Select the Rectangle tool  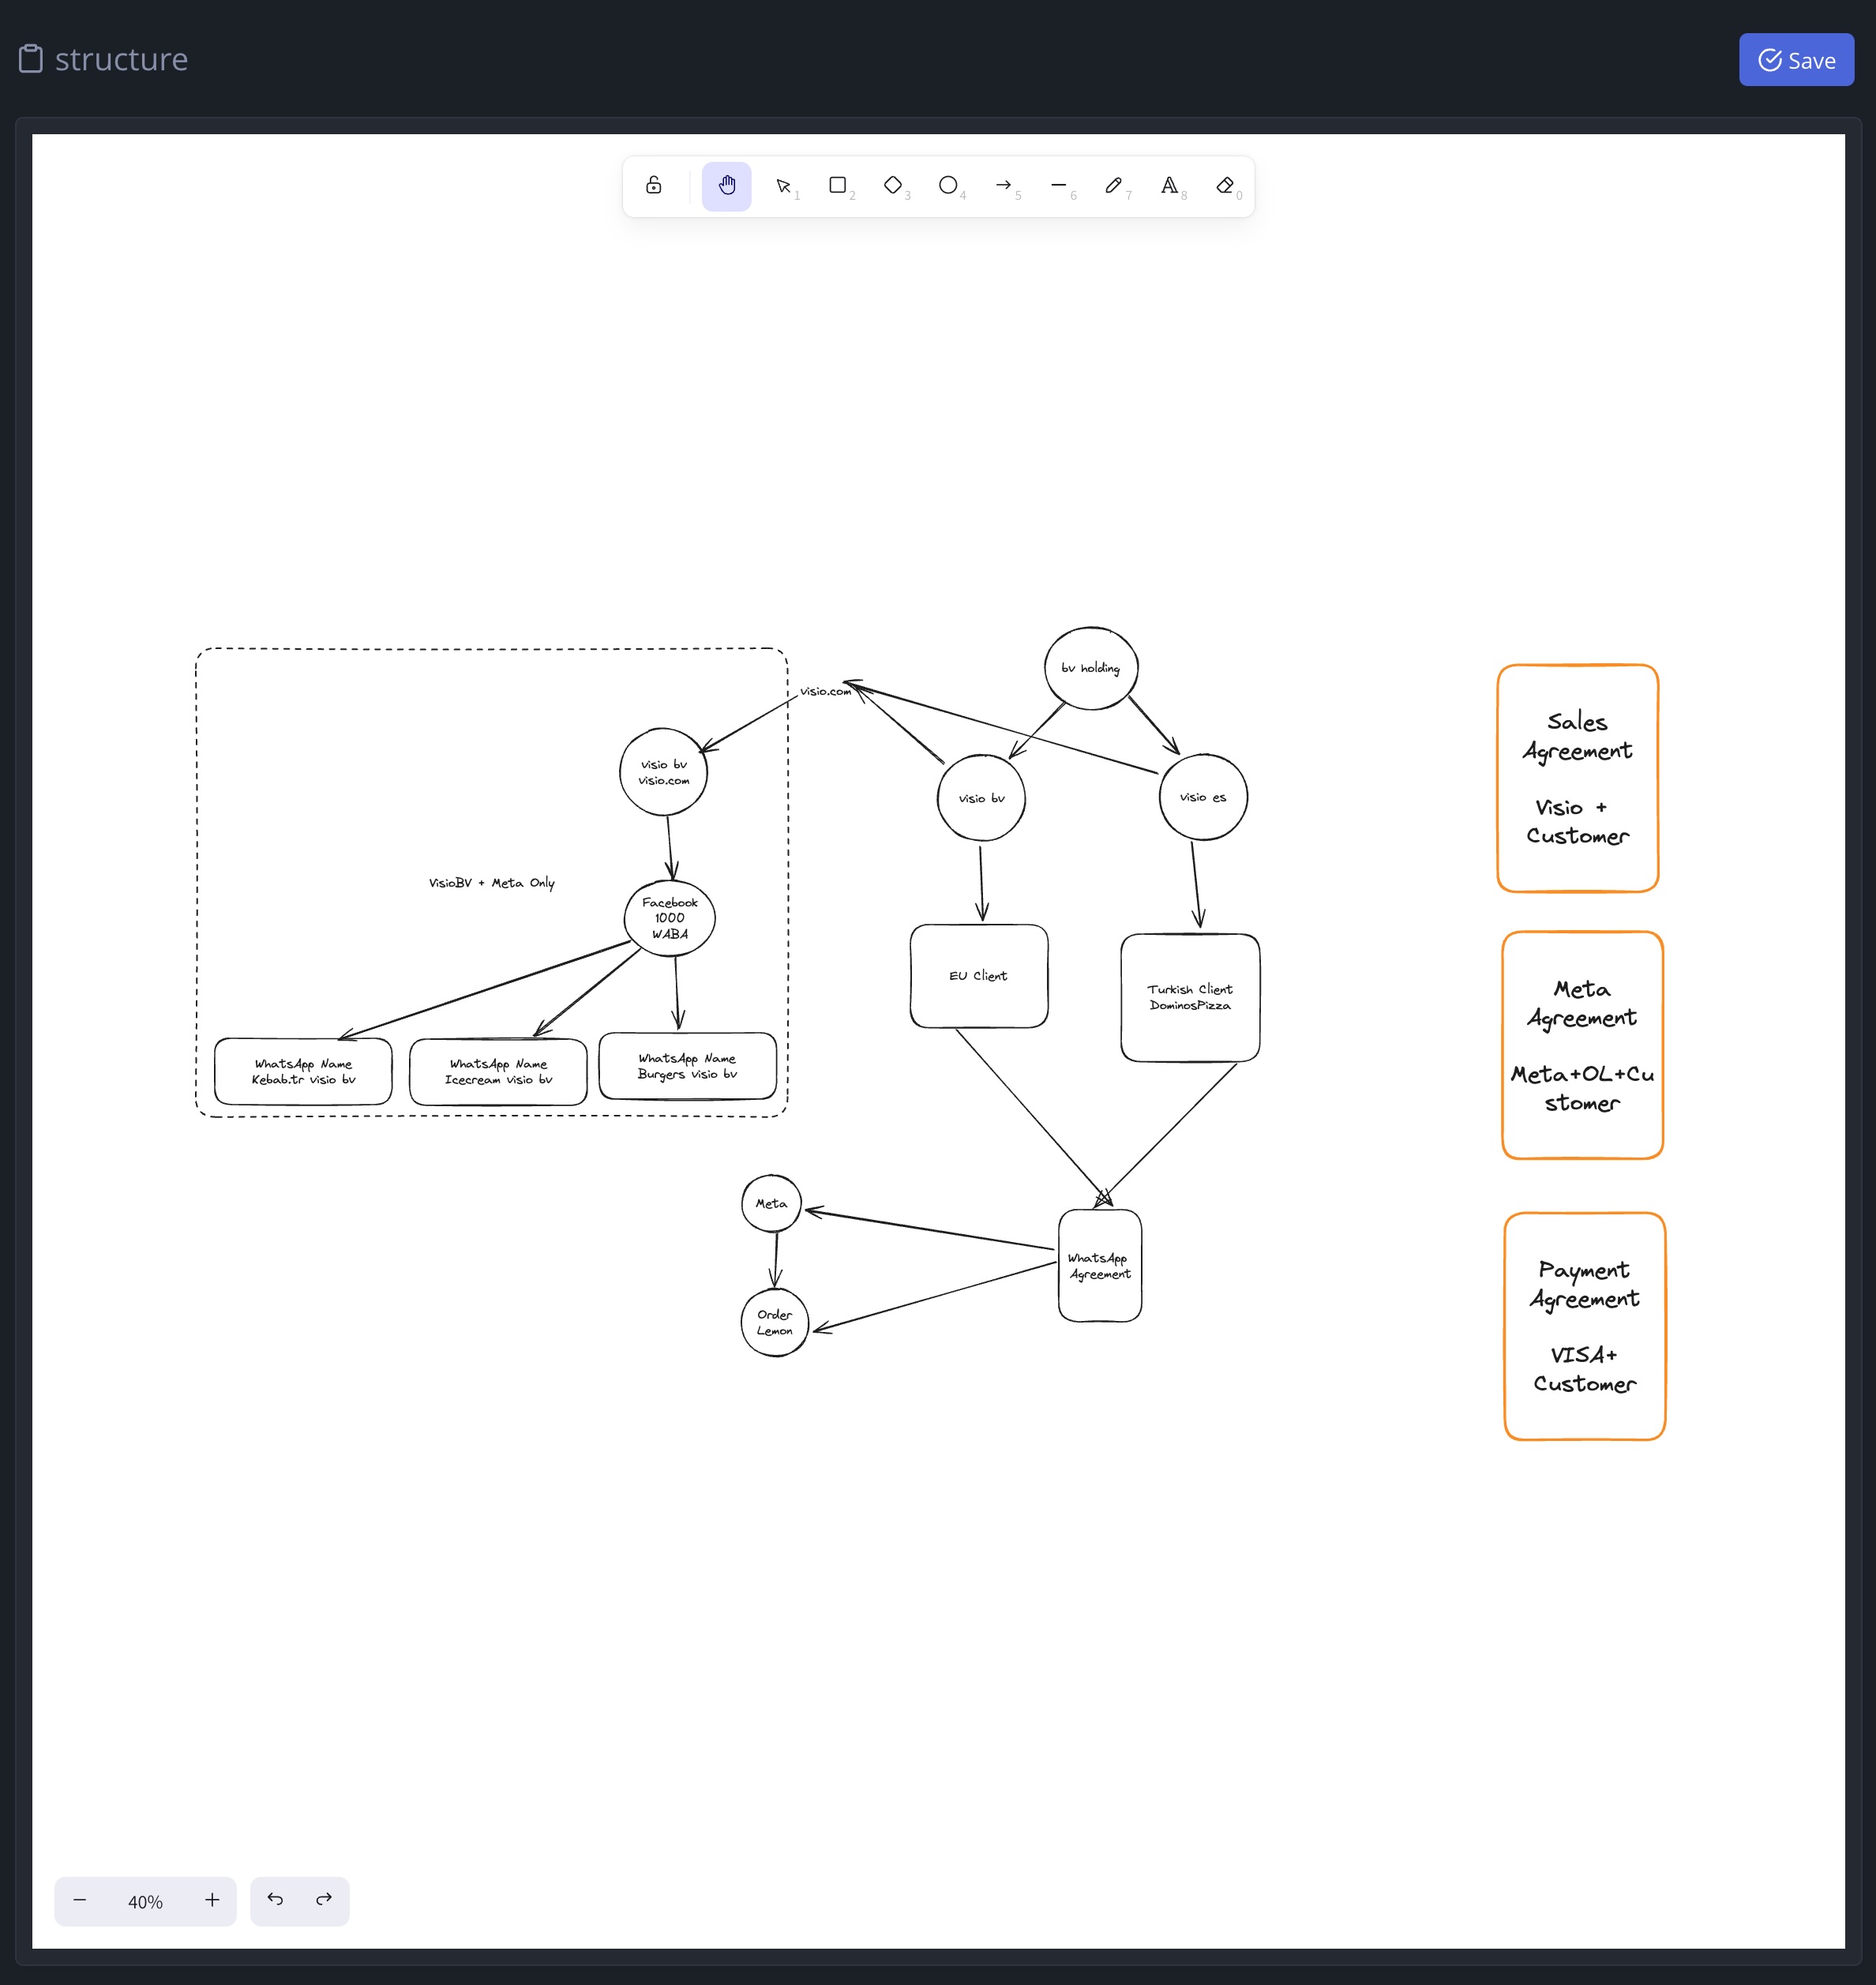pos(838,186)
